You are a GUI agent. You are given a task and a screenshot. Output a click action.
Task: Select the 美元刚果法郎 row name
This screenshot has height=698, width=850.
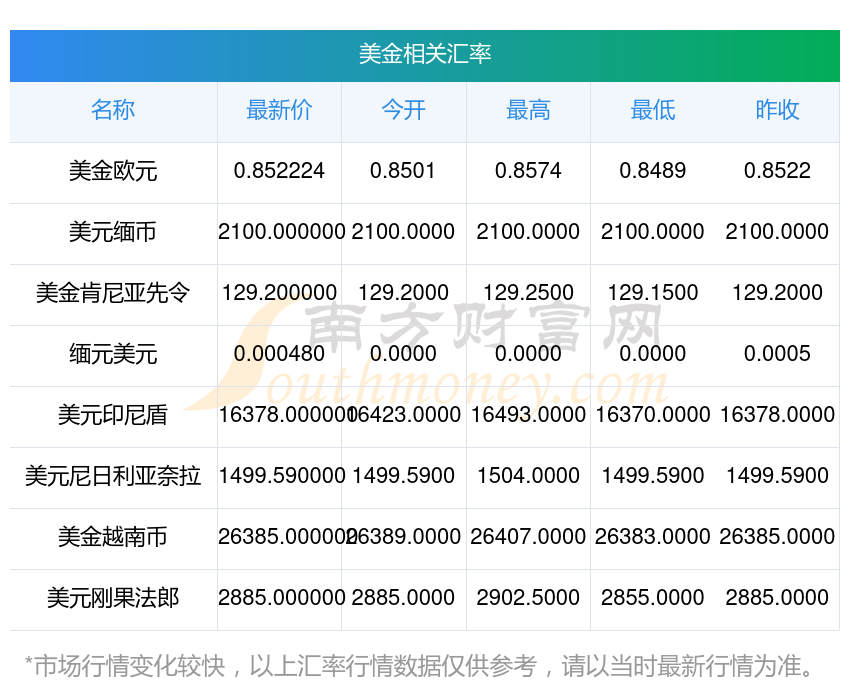113,598
